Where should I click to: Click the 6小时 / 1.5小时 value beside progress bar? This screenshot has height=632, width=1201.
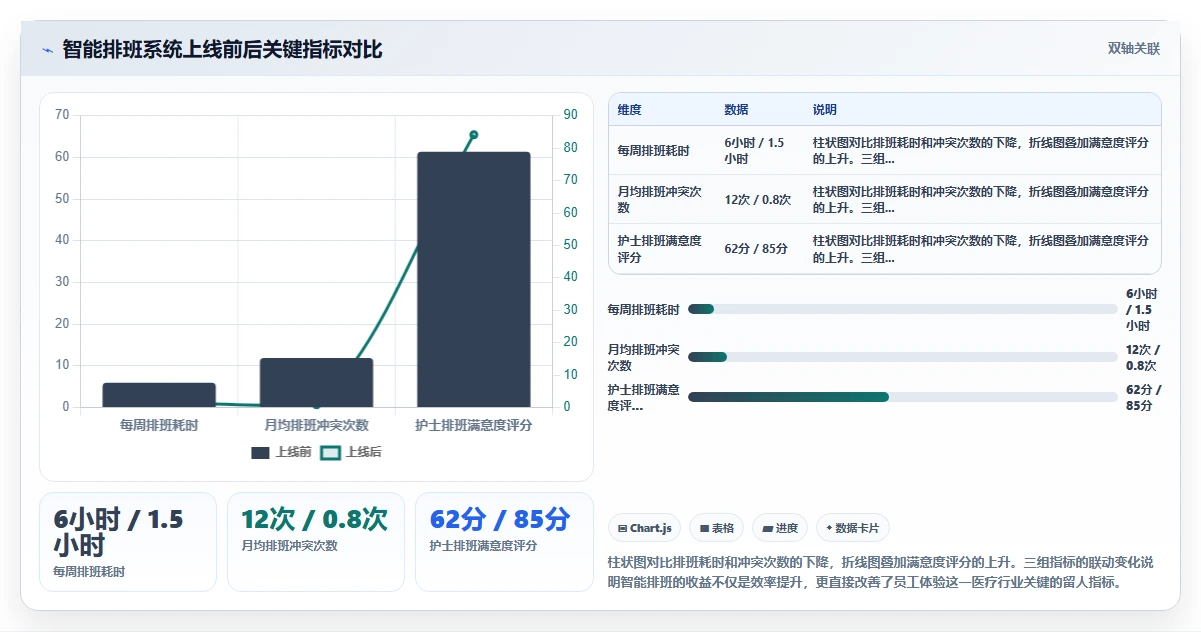click(x=1141, y=310)
